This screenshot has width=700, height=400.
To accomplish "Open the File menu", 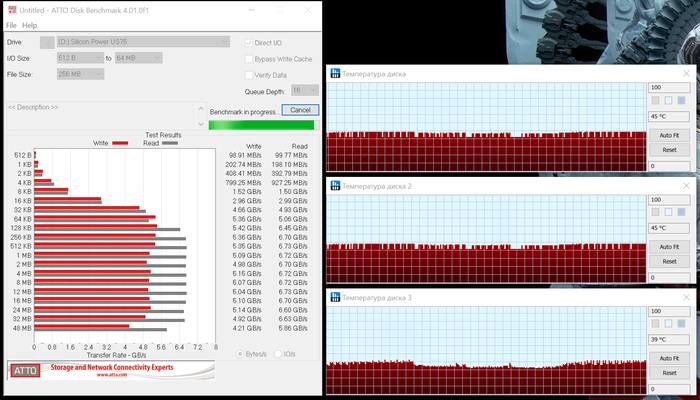I will pyautogui.click(x=11, y=25).
